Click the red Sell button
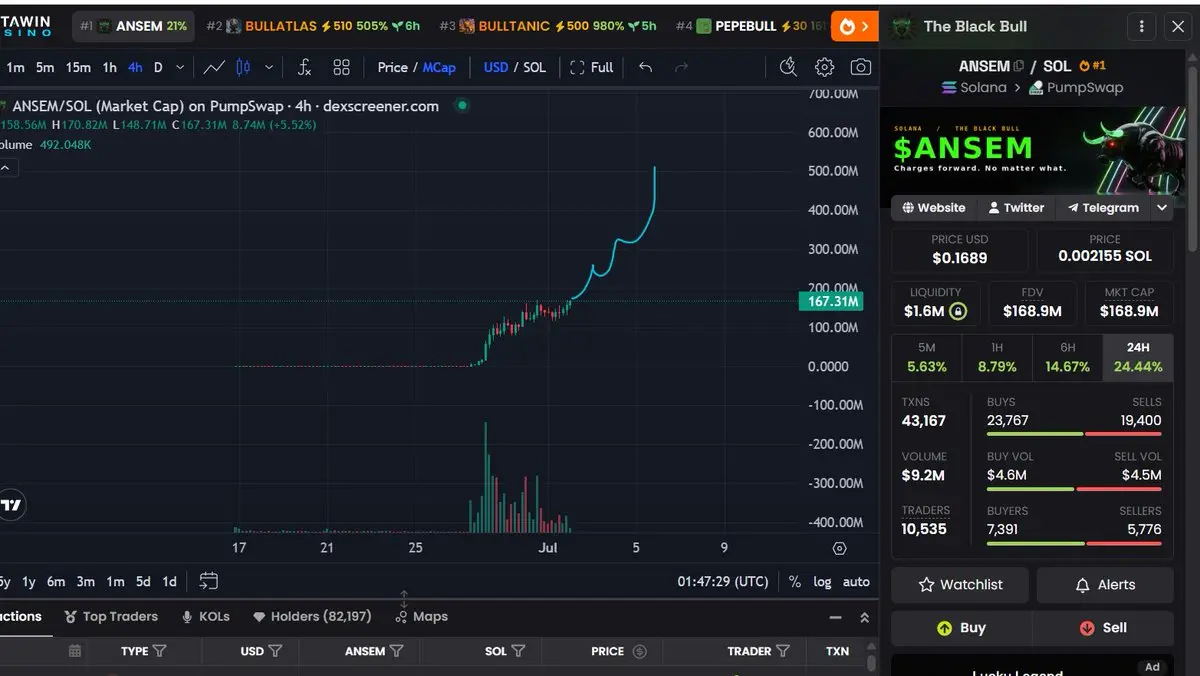Image resolution: width=1200 pixels, height=676 pixels. click(x=1103, y=628)
